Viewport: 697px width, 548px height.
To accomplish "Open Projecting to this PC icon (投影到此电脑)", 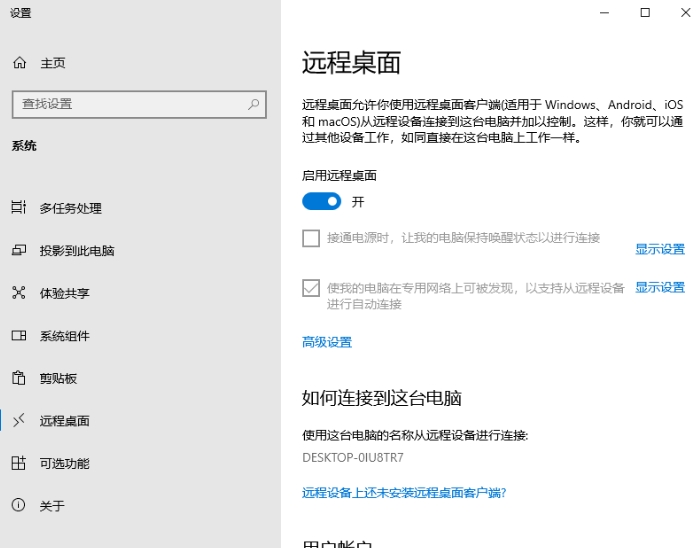I will point(18,251).
